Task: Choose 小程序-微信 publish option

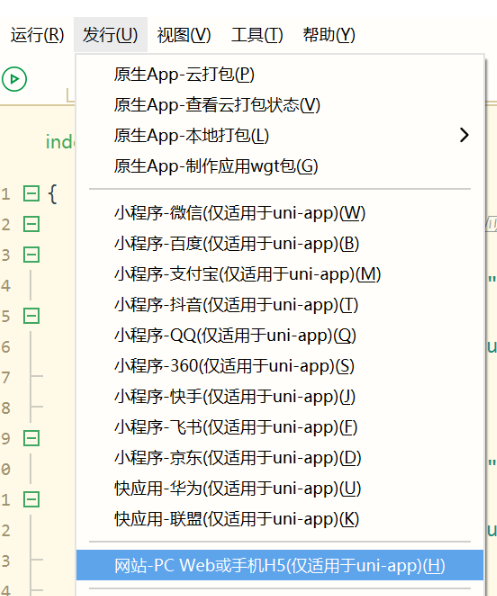Action: click(x=280, y=213)
